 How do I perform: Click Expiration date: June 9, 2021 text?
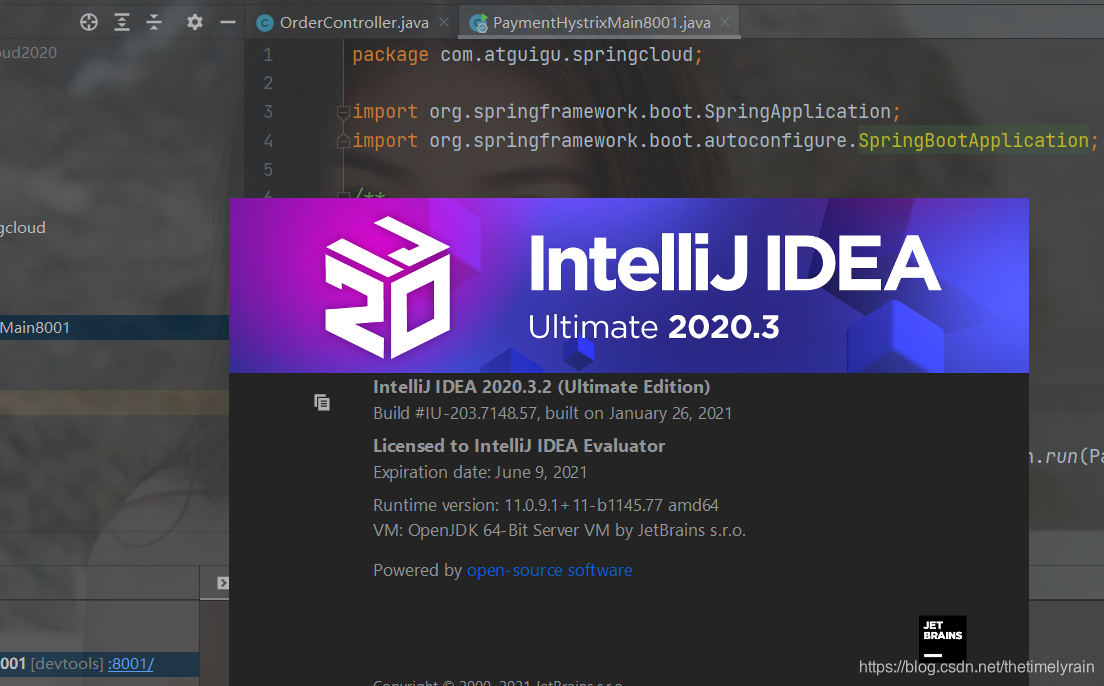[x=480, y=472]
